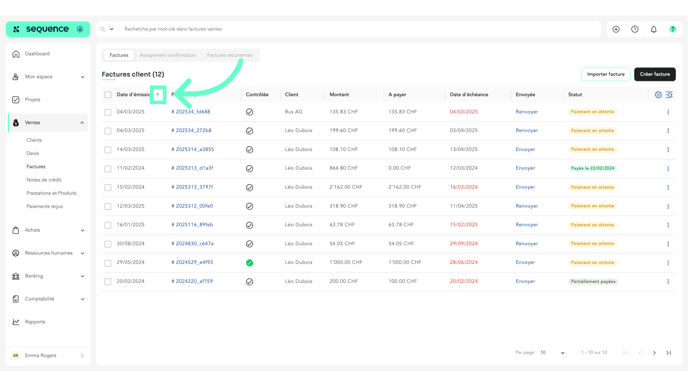This screenshot has width=688, height=387.
Task: Click the Contrôlée check icon for invoice 2024529_e4f93
Action: coord(249,263)
